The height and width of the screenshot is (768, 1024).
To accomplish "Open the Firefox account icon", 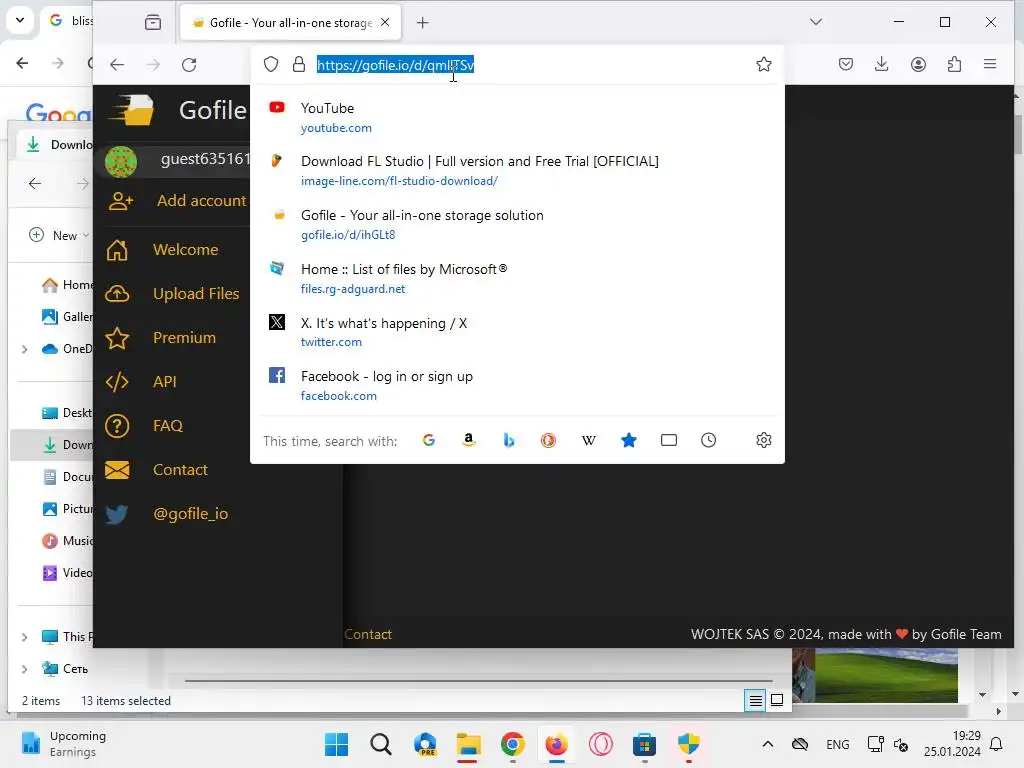I will (918, 64).
